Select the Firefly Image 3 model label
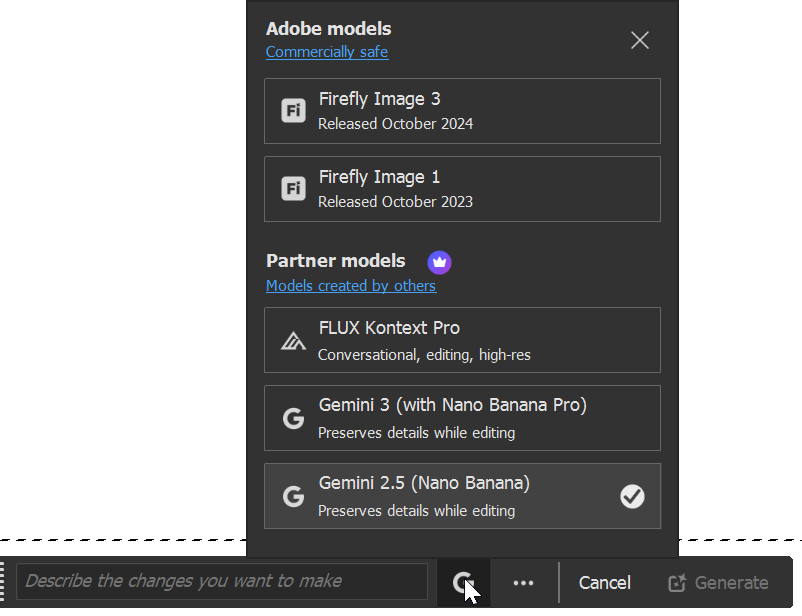Screen dimensions: 802x616 pos(380,99)
